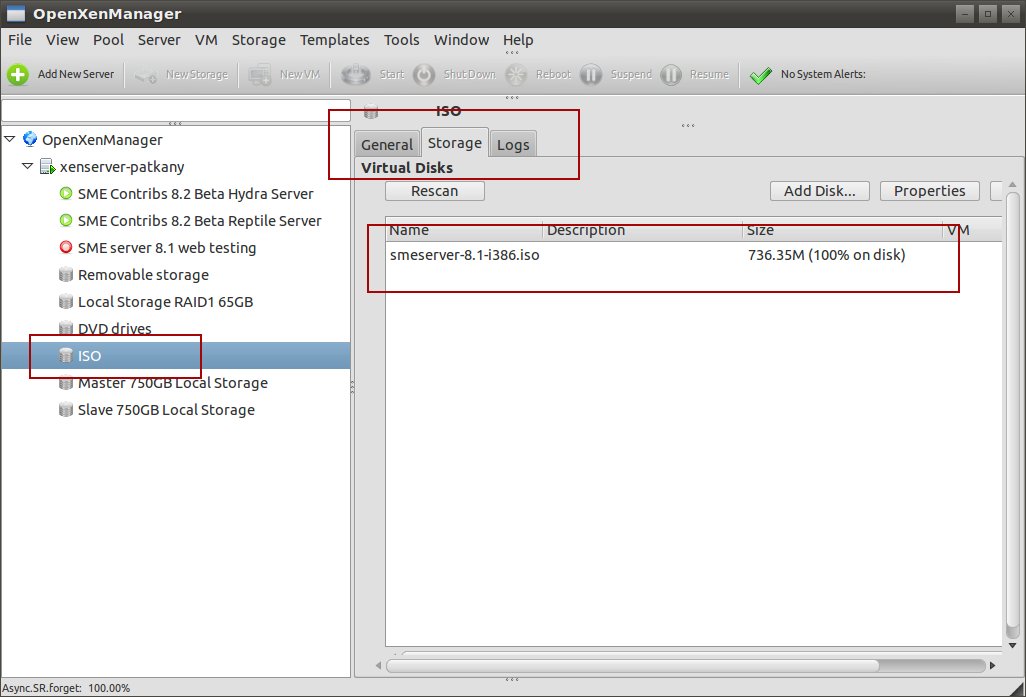
Task: Click the Add Disk... button
Action: point(819,191)
